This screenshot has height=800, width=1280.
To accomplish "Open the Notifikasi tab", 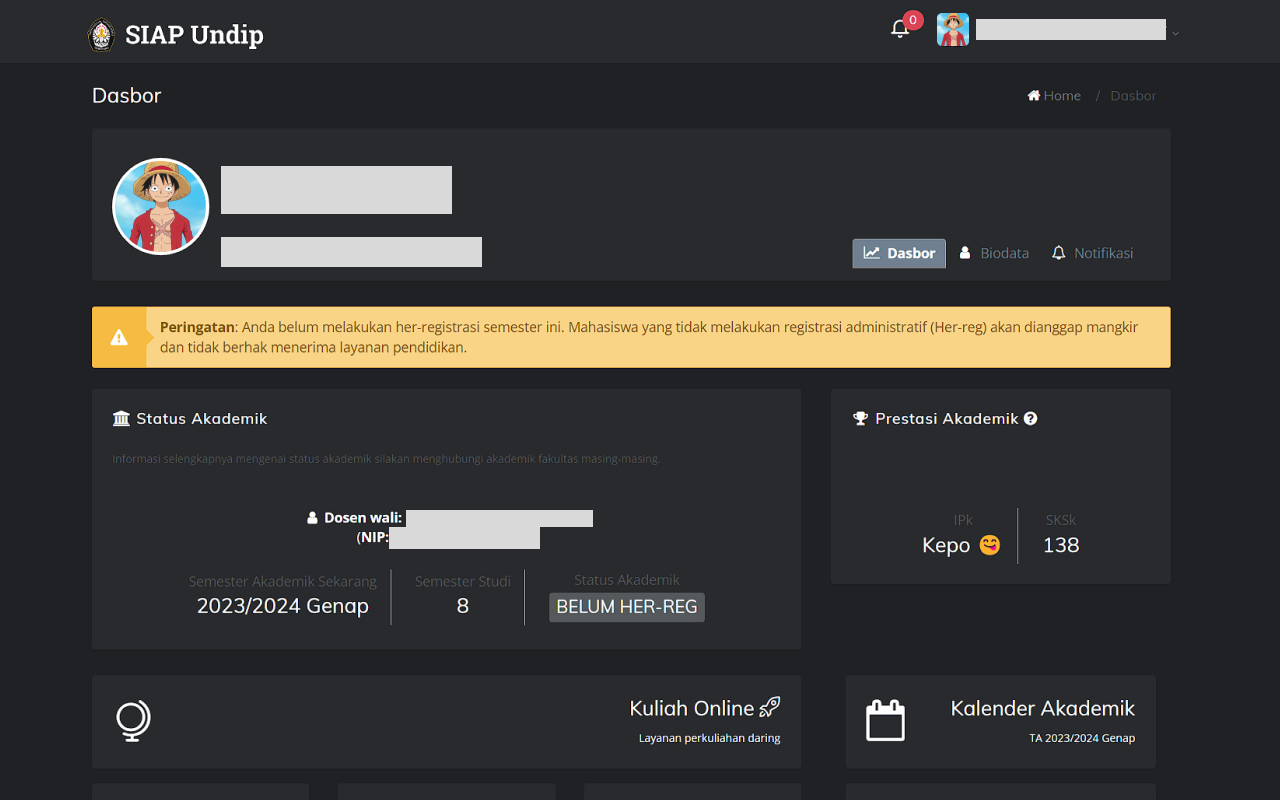I will click(x=1092, y=253).
